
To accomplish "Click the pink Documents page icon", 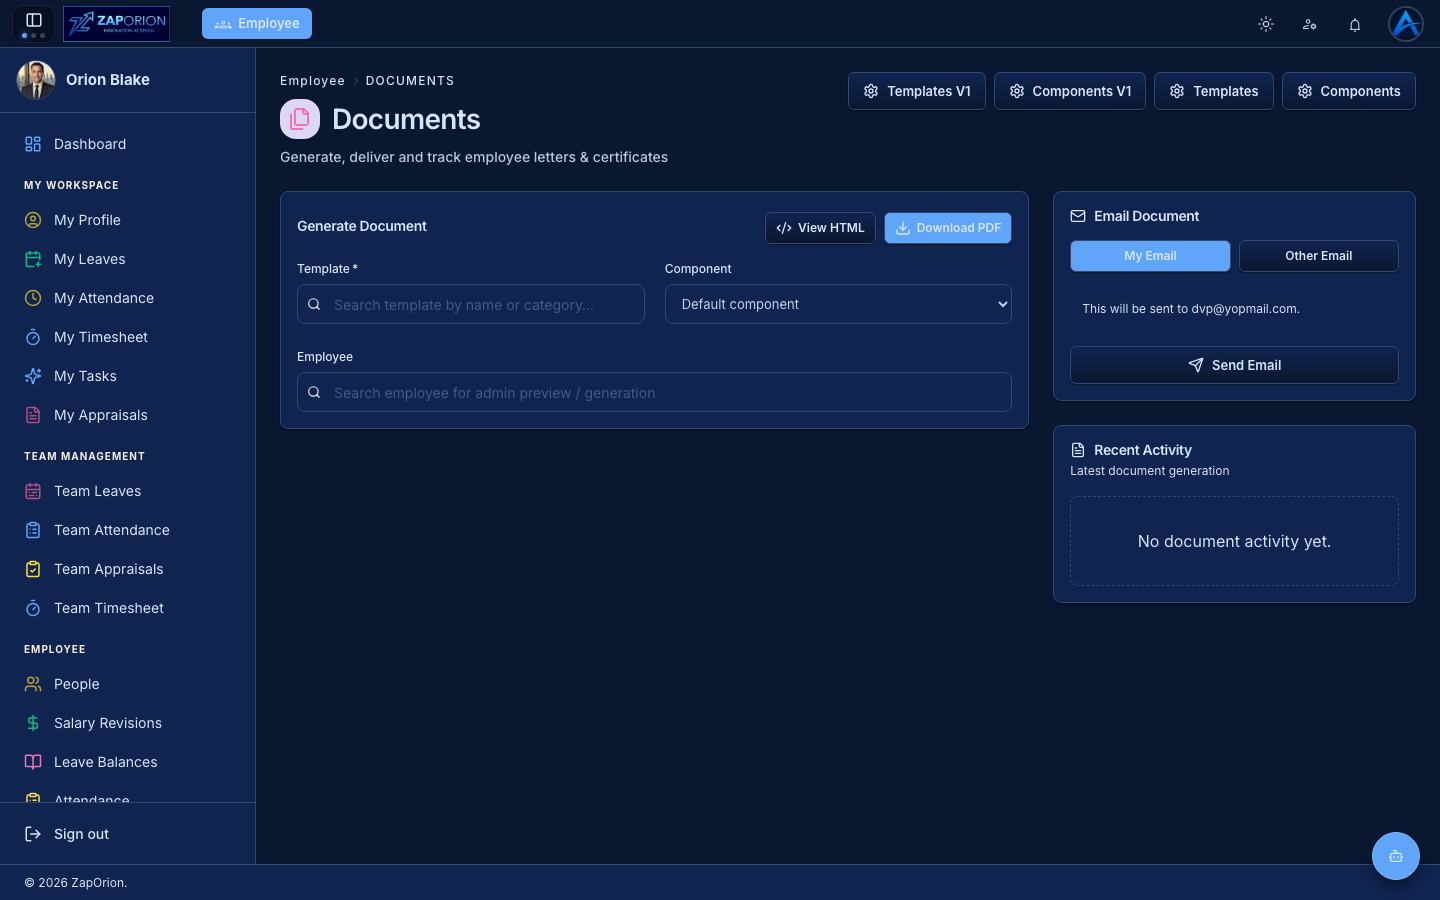I will [300, 119].
